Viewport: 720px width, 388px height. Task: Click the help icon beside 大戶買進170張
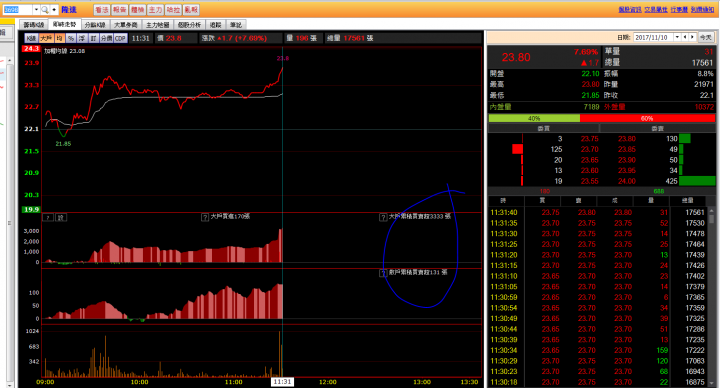coord(205,217)
